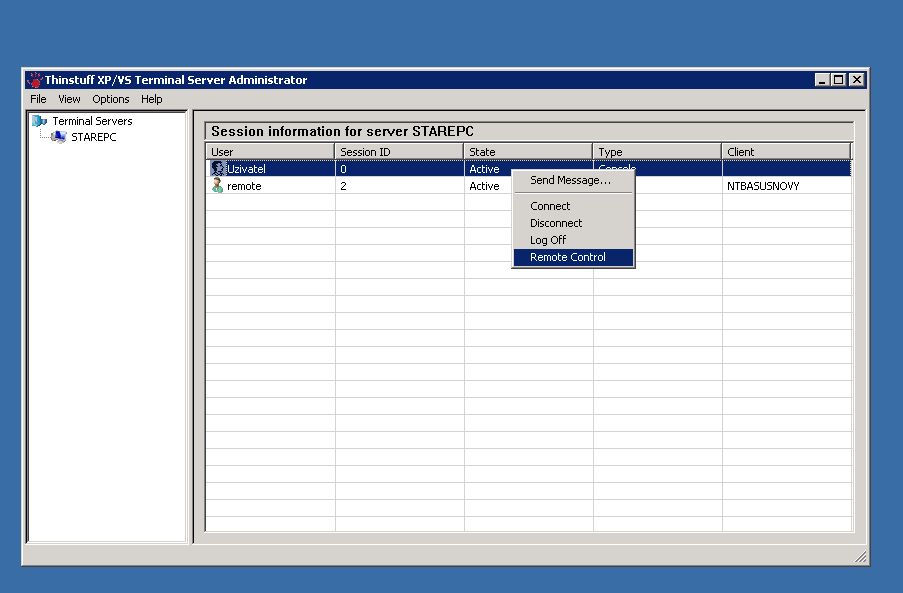Click the Terminal Servers network icon
Image resolution: width=903 pixels, height=593 pixels.
(x=39, y=121)
